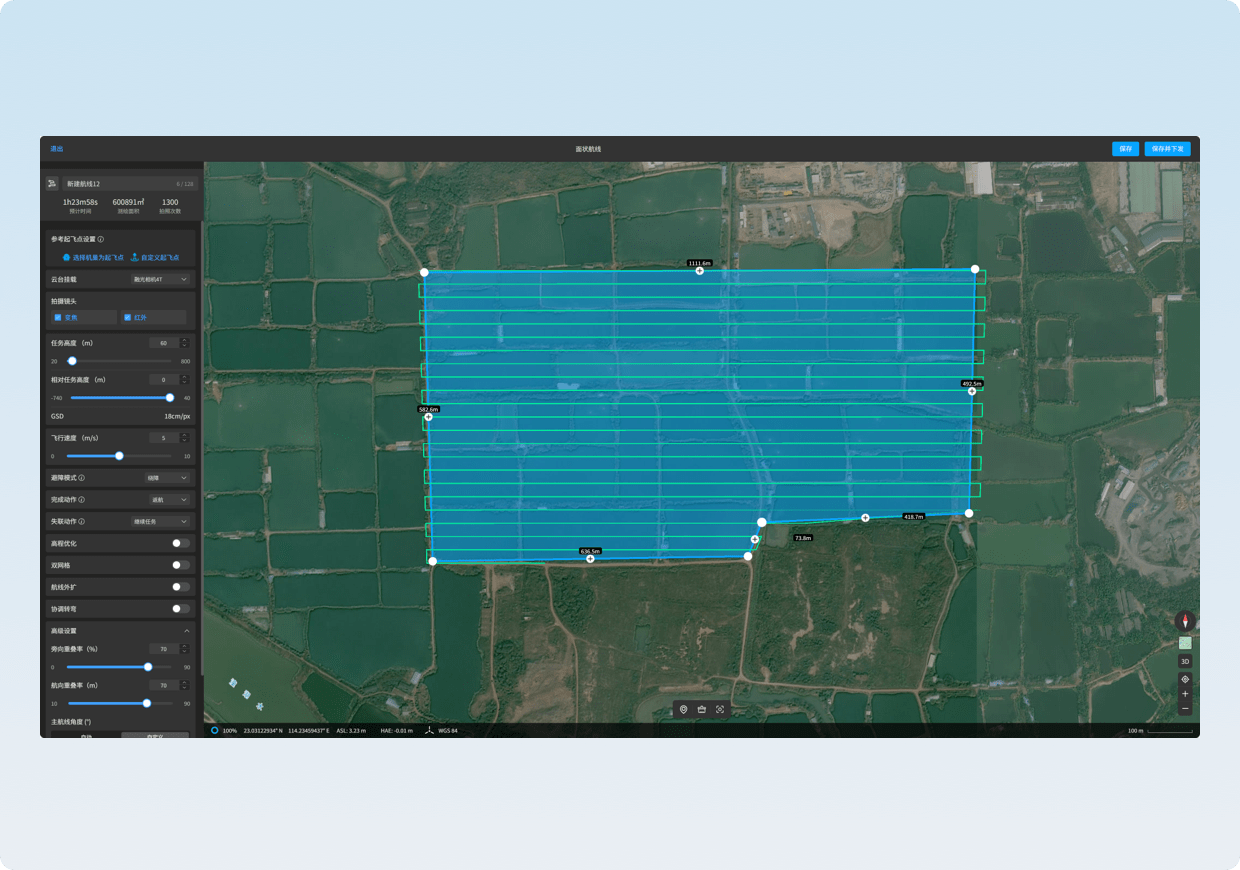This screenshot has width=1240, height=870.
Task: Enable the 航线外扩 switch
Action: (180, 587)
